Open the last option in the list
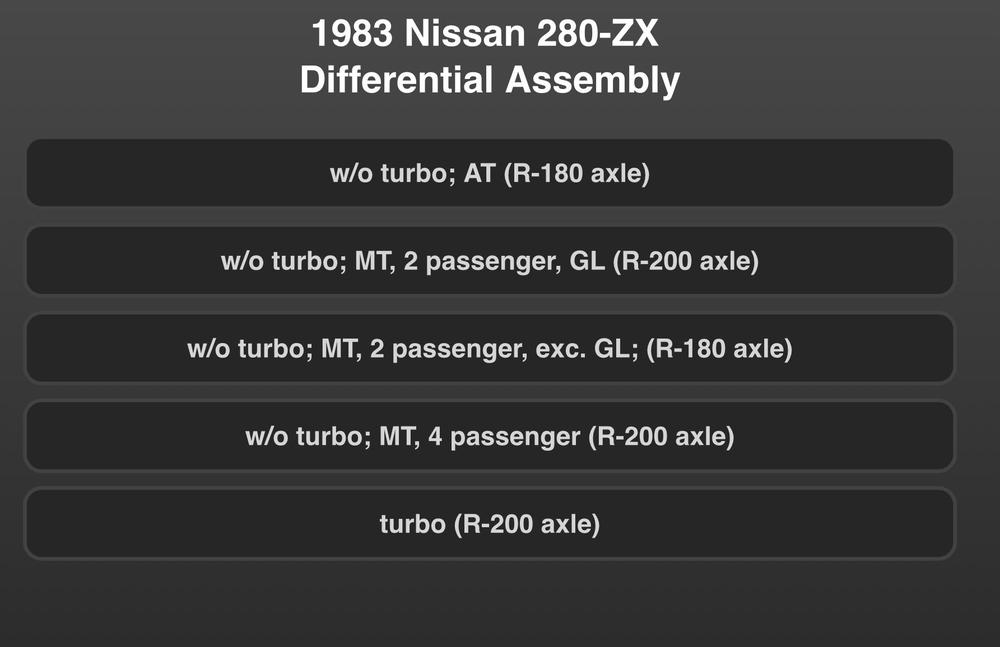 tap(490, 524)
